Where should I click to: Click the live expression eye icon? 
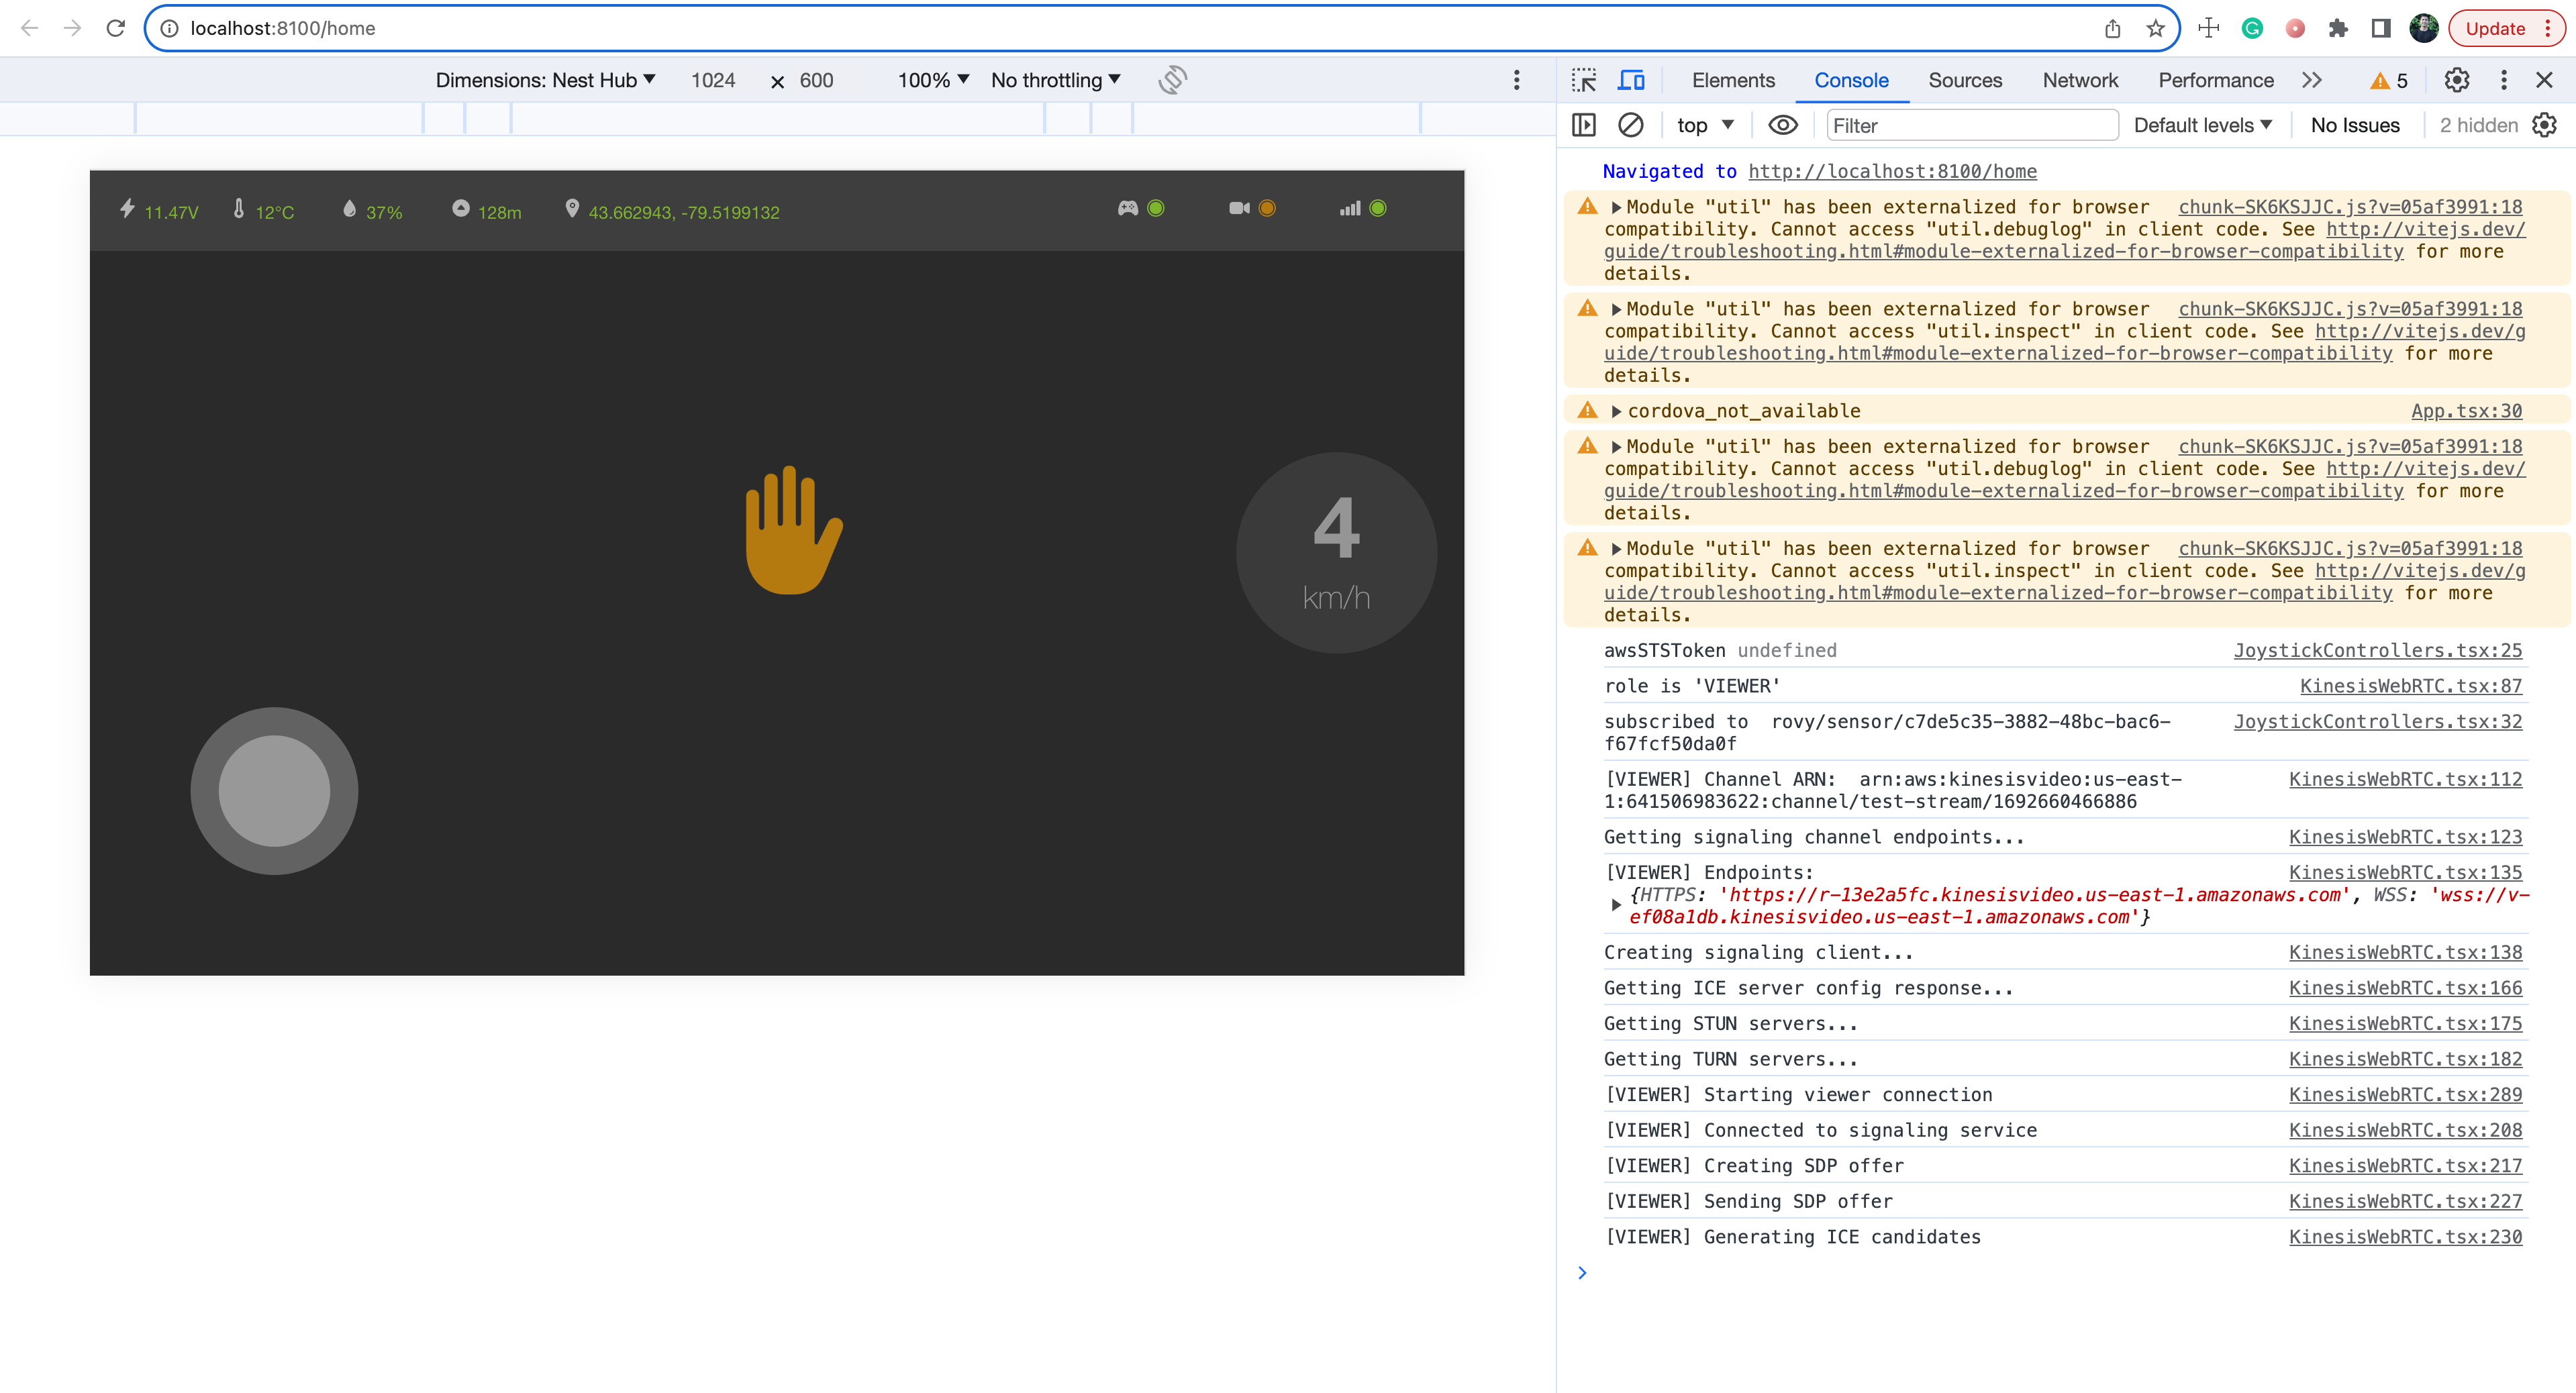pos(1783,125)
